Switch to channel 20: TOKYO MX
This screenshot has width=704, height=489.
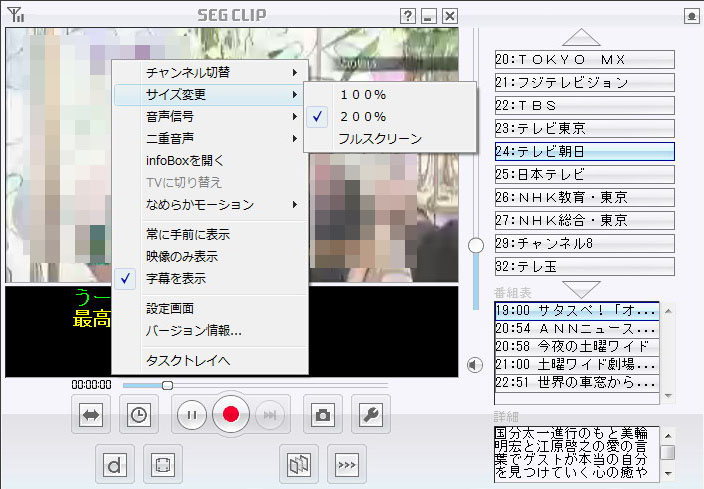[x=585, y=60]
